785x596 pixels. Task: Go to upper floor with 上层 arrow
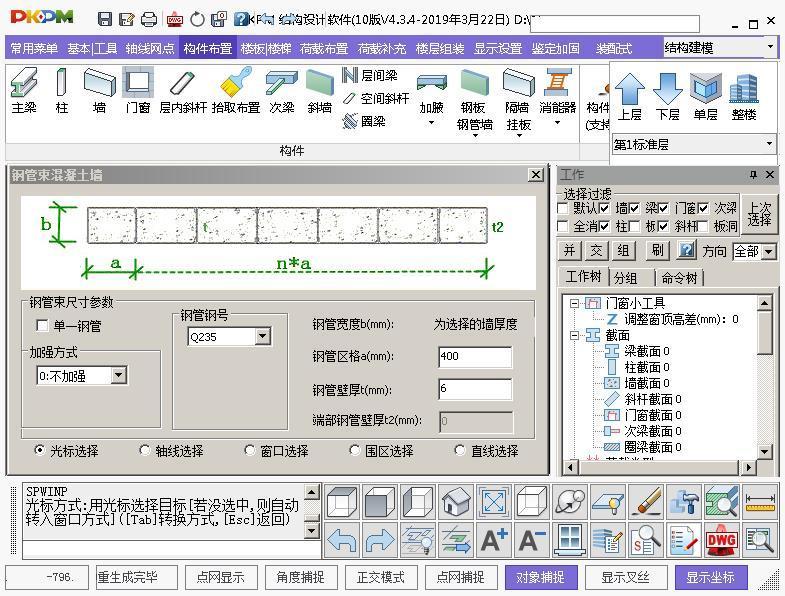pyautogui.click(x=629, y=97)
